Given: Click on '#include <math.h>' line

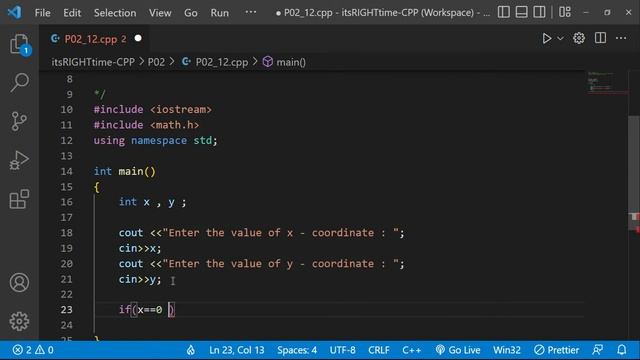Looking at the screenshot, I should (x=146, y=125).
